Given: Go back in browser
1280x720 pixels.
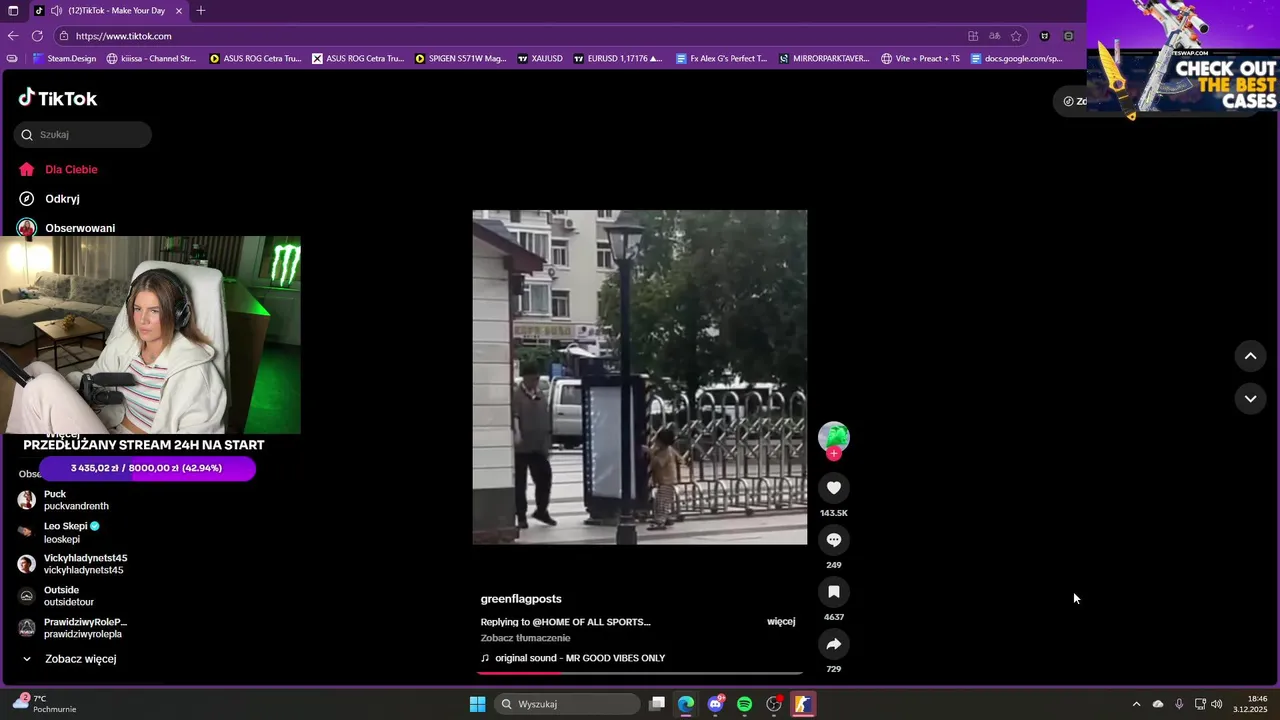Looking at the screenshot, I should (x=13, y=36).
